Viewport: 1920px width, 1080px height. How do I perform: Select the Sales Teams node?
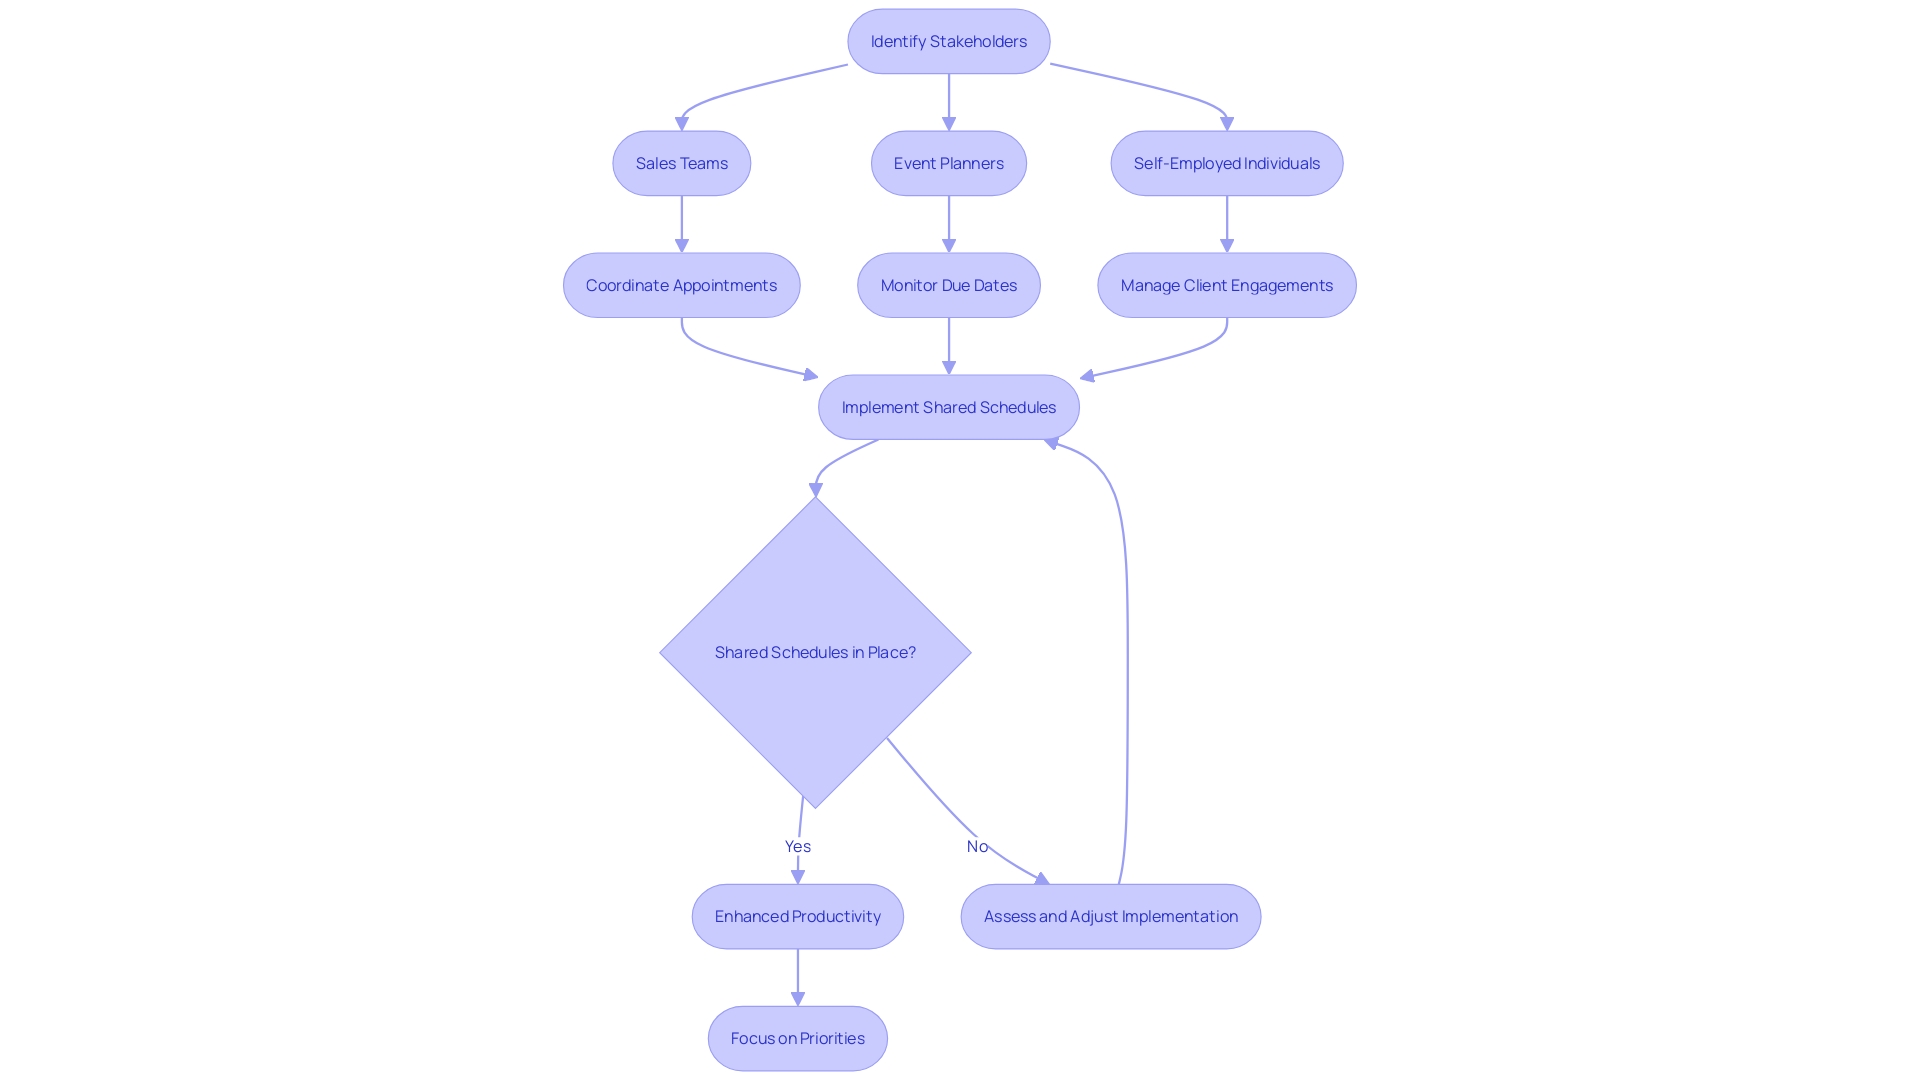[x=682, y=162]
